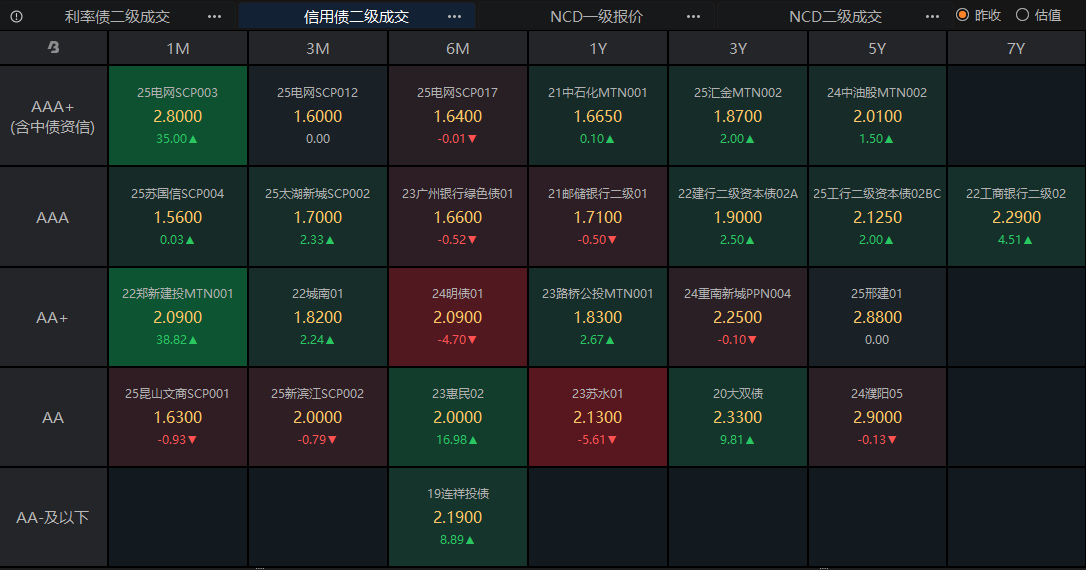This screenshot has width=1086, height=570.
Task: Open more options next to 信用债二级成交
Action: [x=454, y=17]
